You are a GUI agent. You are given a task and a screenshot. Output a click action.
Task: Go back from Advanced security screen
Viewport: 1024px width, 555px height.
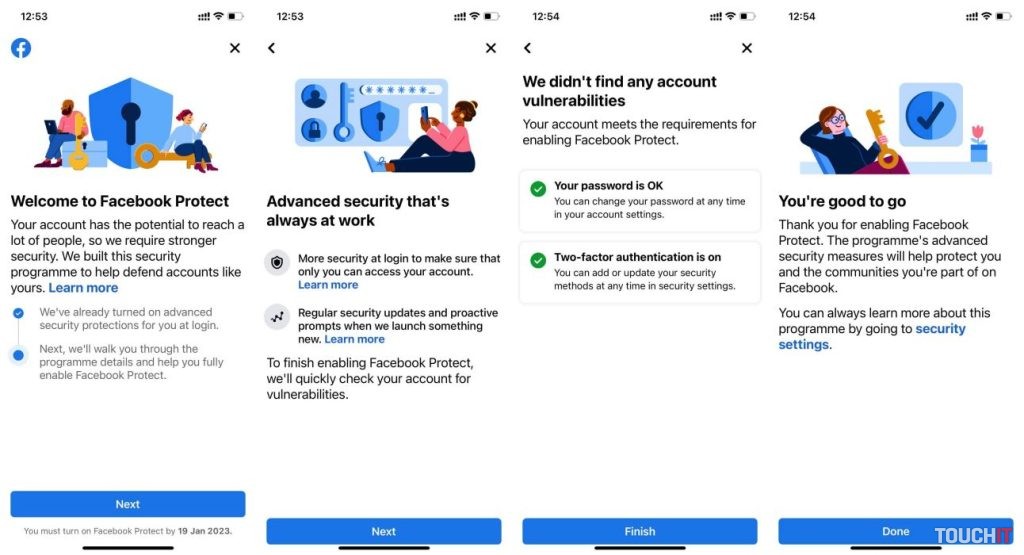point(272,48)
